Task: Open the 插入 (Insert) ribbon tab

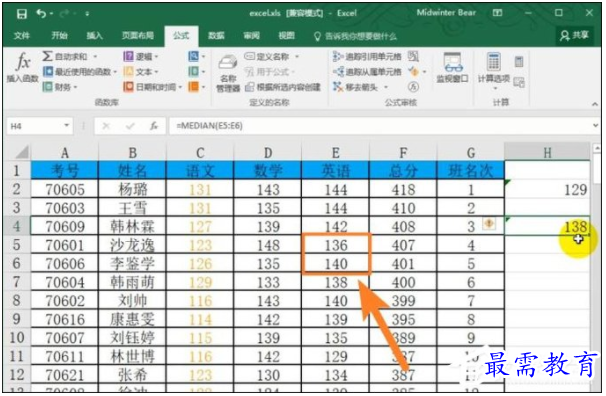Action: [x=94, y=36]
